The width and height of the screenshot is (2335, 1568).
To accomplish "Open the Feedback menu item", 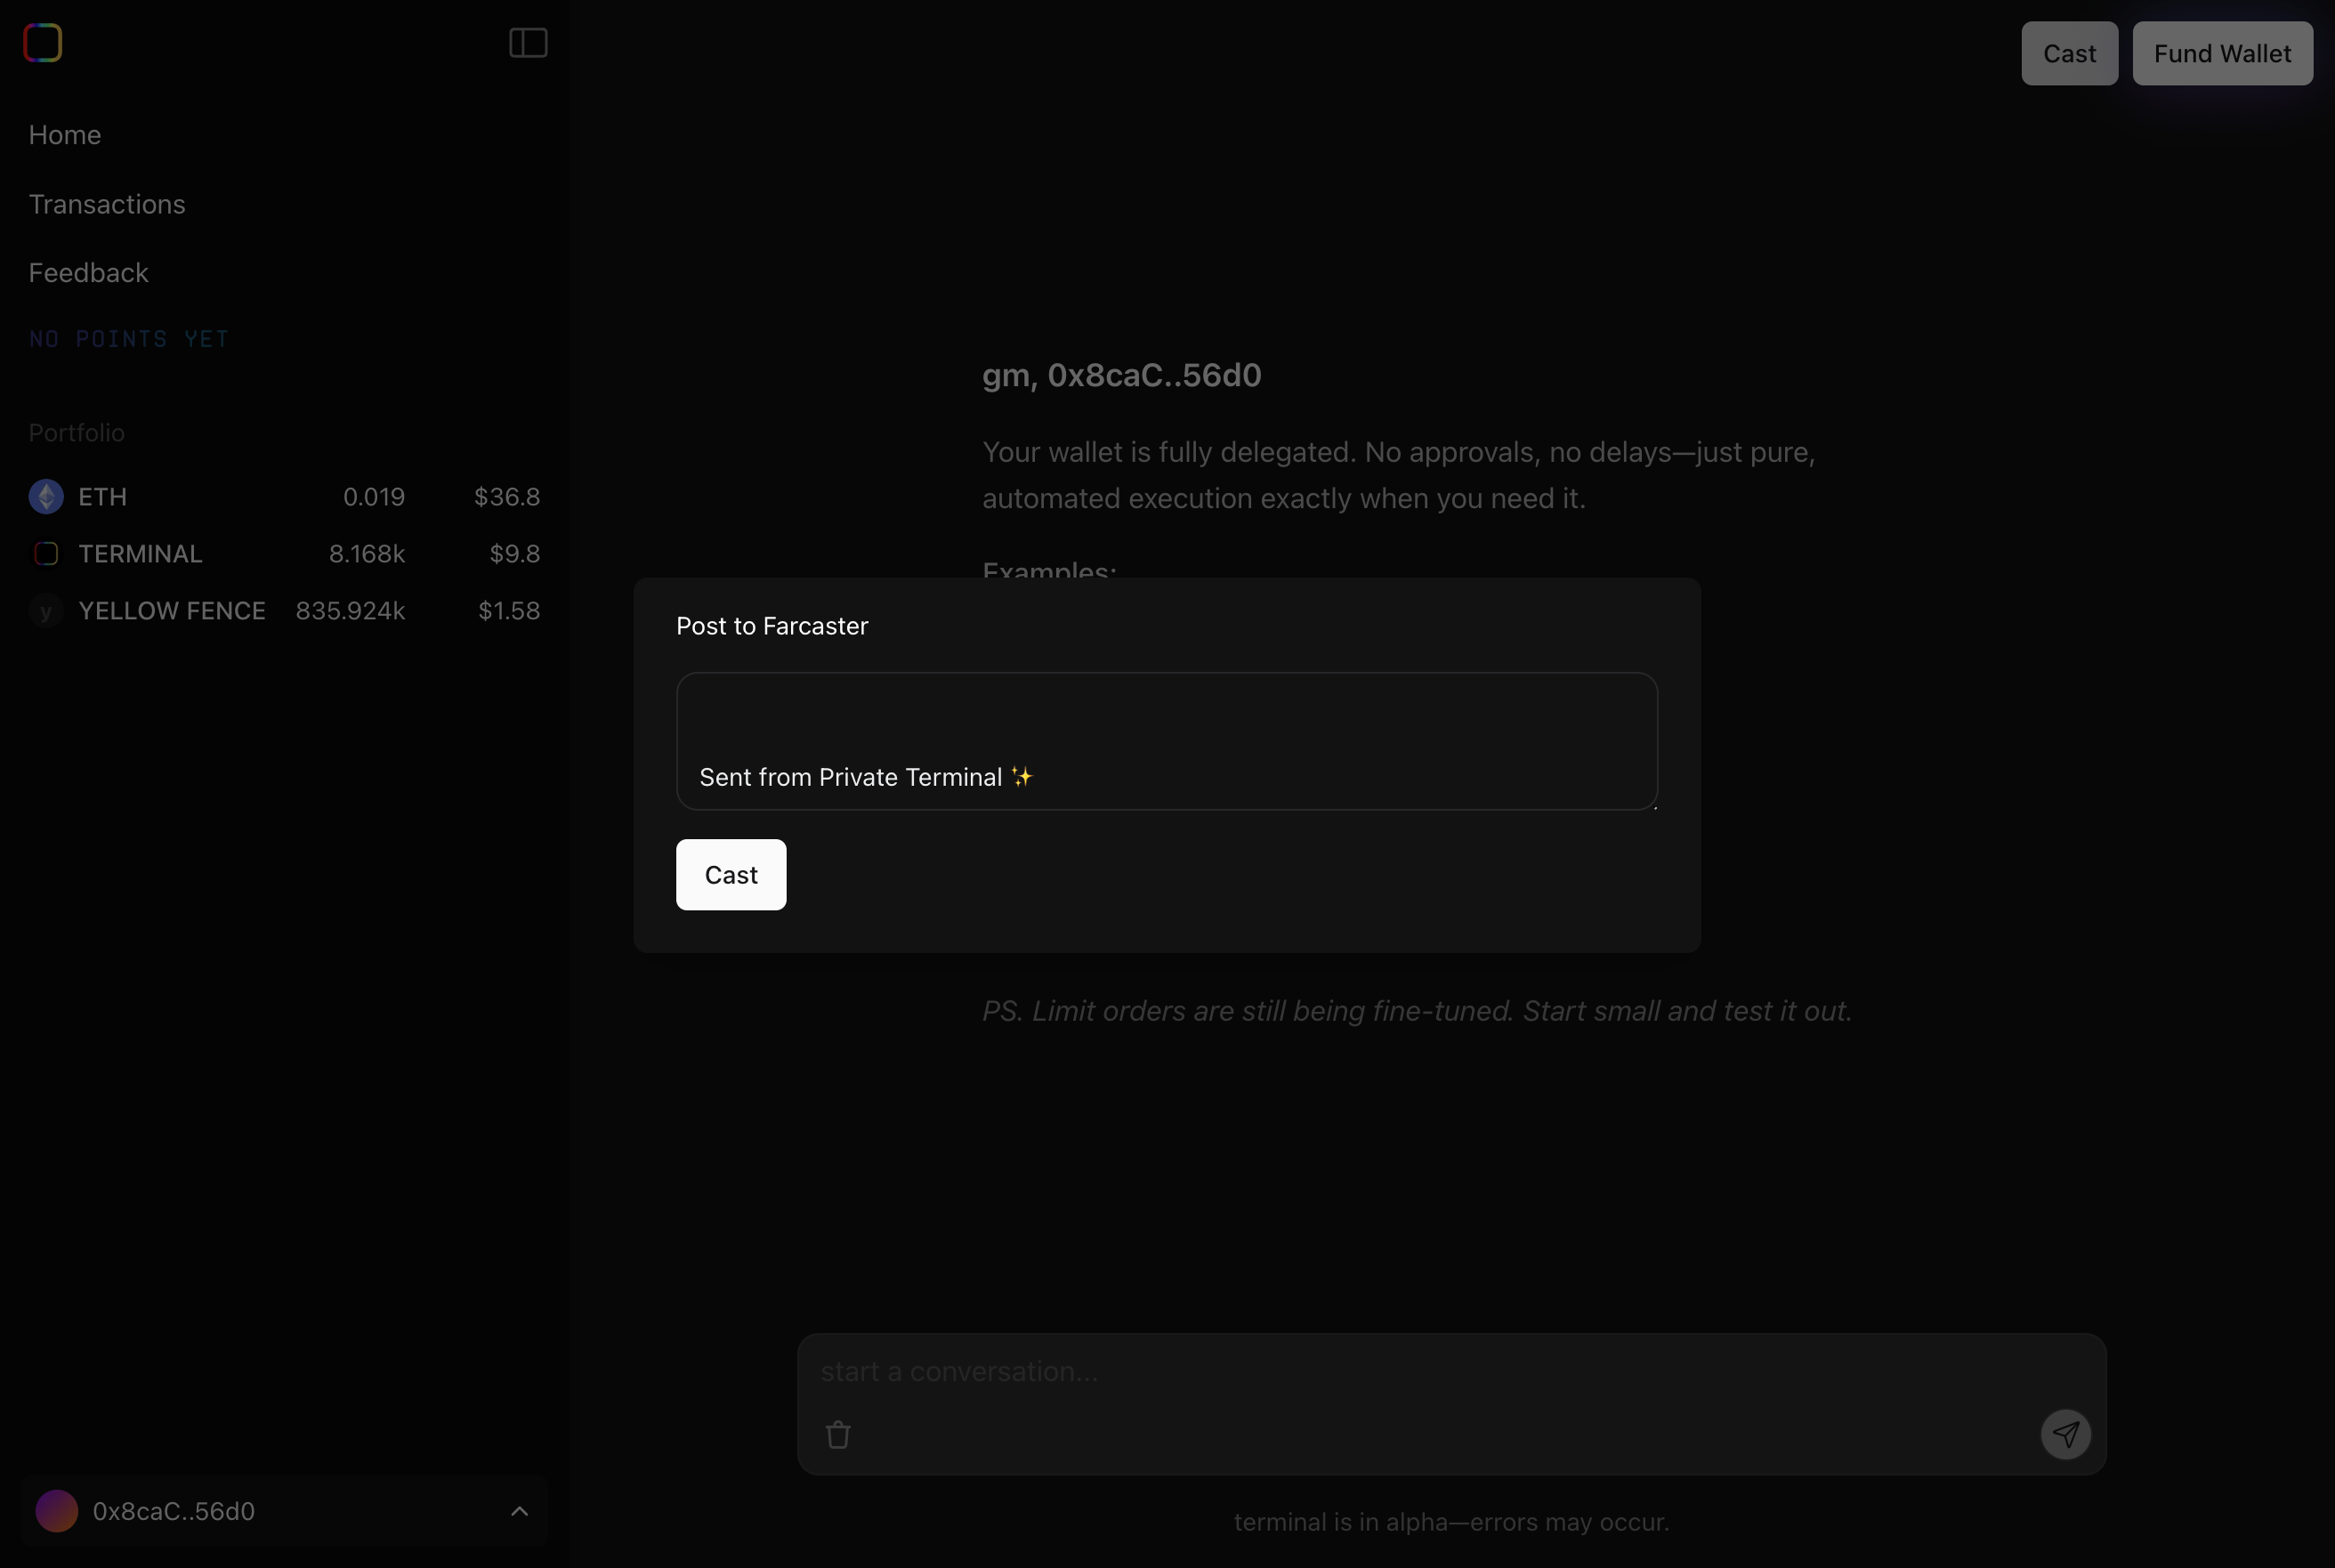I will click(x=88, y=273).
